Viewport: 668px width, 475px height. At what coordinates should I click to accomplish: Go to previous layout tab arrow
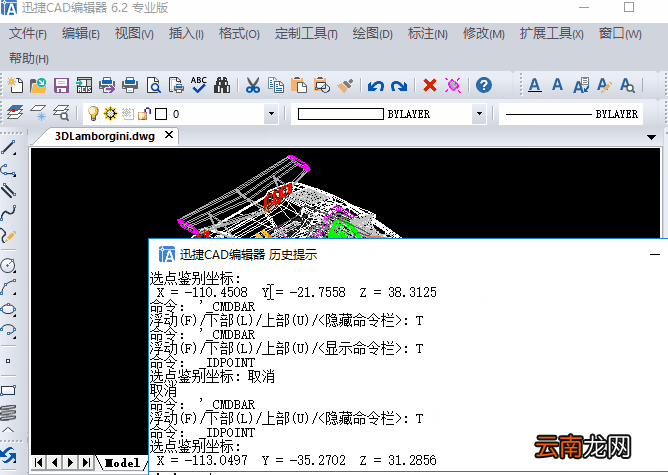coord(55,462)
